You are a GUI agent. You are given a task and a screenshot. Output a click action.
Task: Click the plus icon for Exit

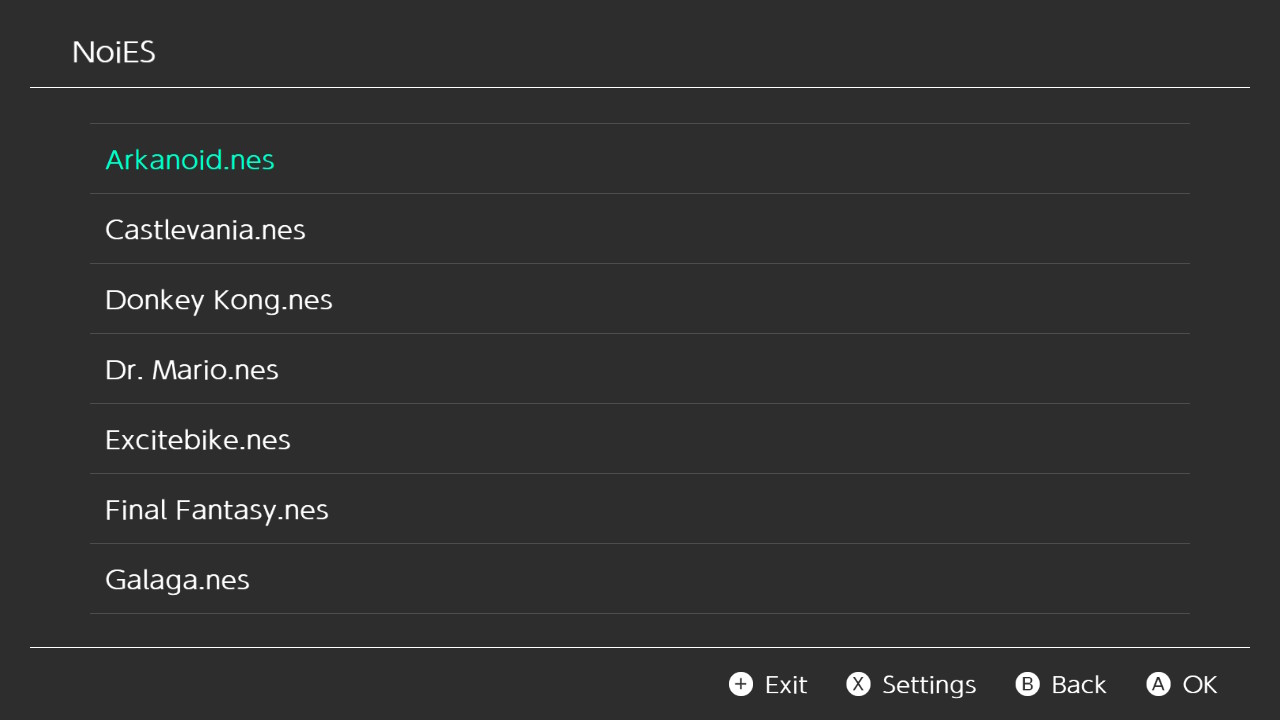(741, 684)
